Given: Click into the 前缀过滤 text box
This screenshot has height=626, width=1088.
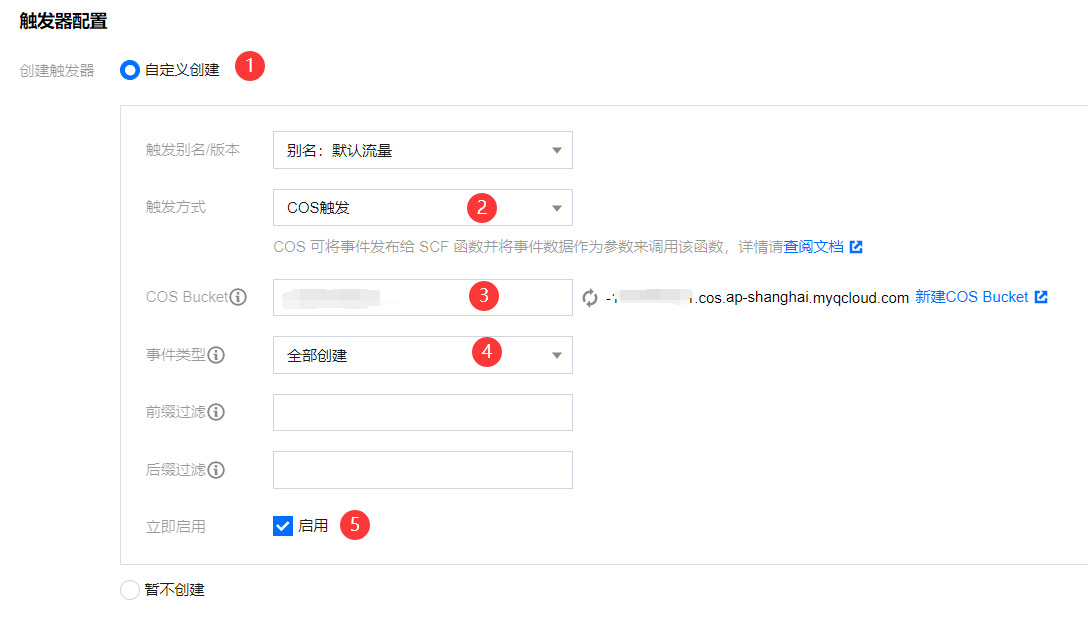Looking at the screenshot, I should (422, 412).
